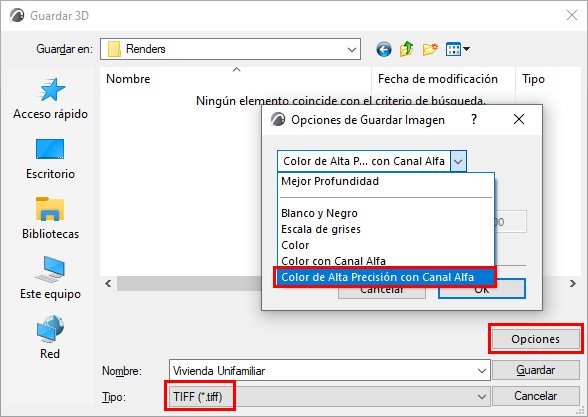This screenshot has height=417, width=588.
Task: Sort files by Nombre column
Action: [236, 79]
